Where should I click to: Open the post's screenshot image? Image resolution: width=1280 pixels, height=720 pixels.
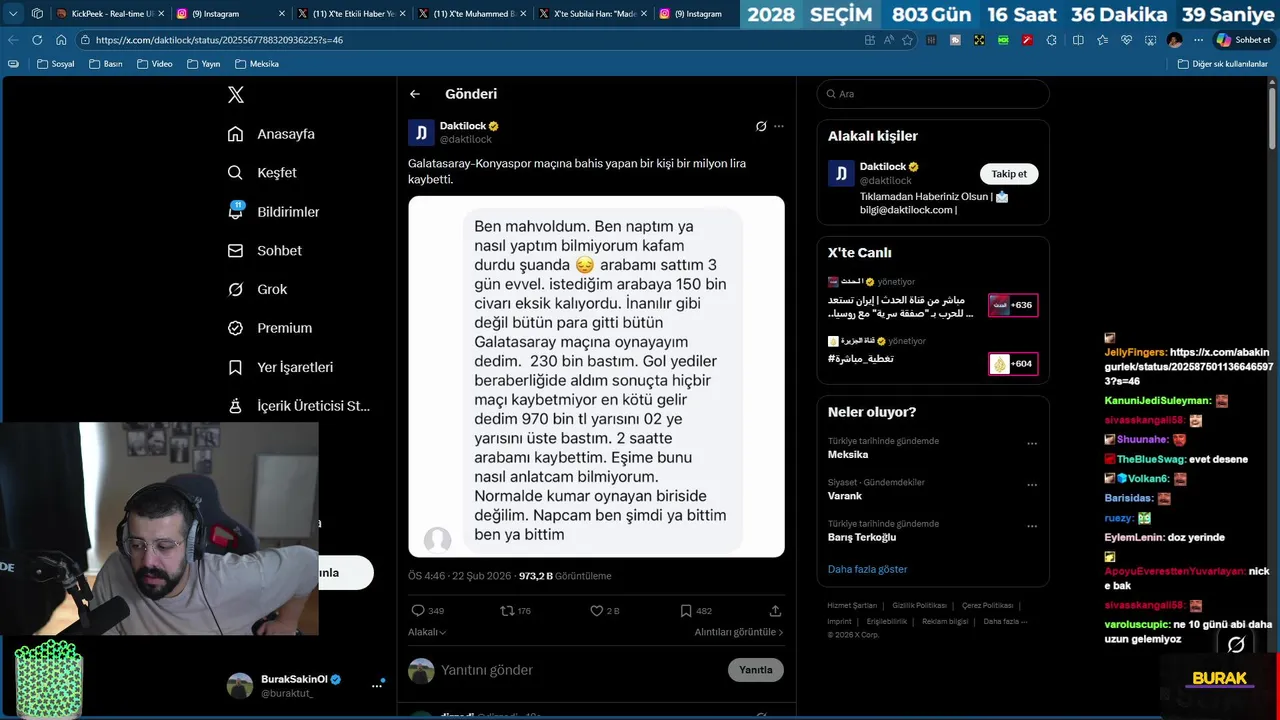click(596, 376)
